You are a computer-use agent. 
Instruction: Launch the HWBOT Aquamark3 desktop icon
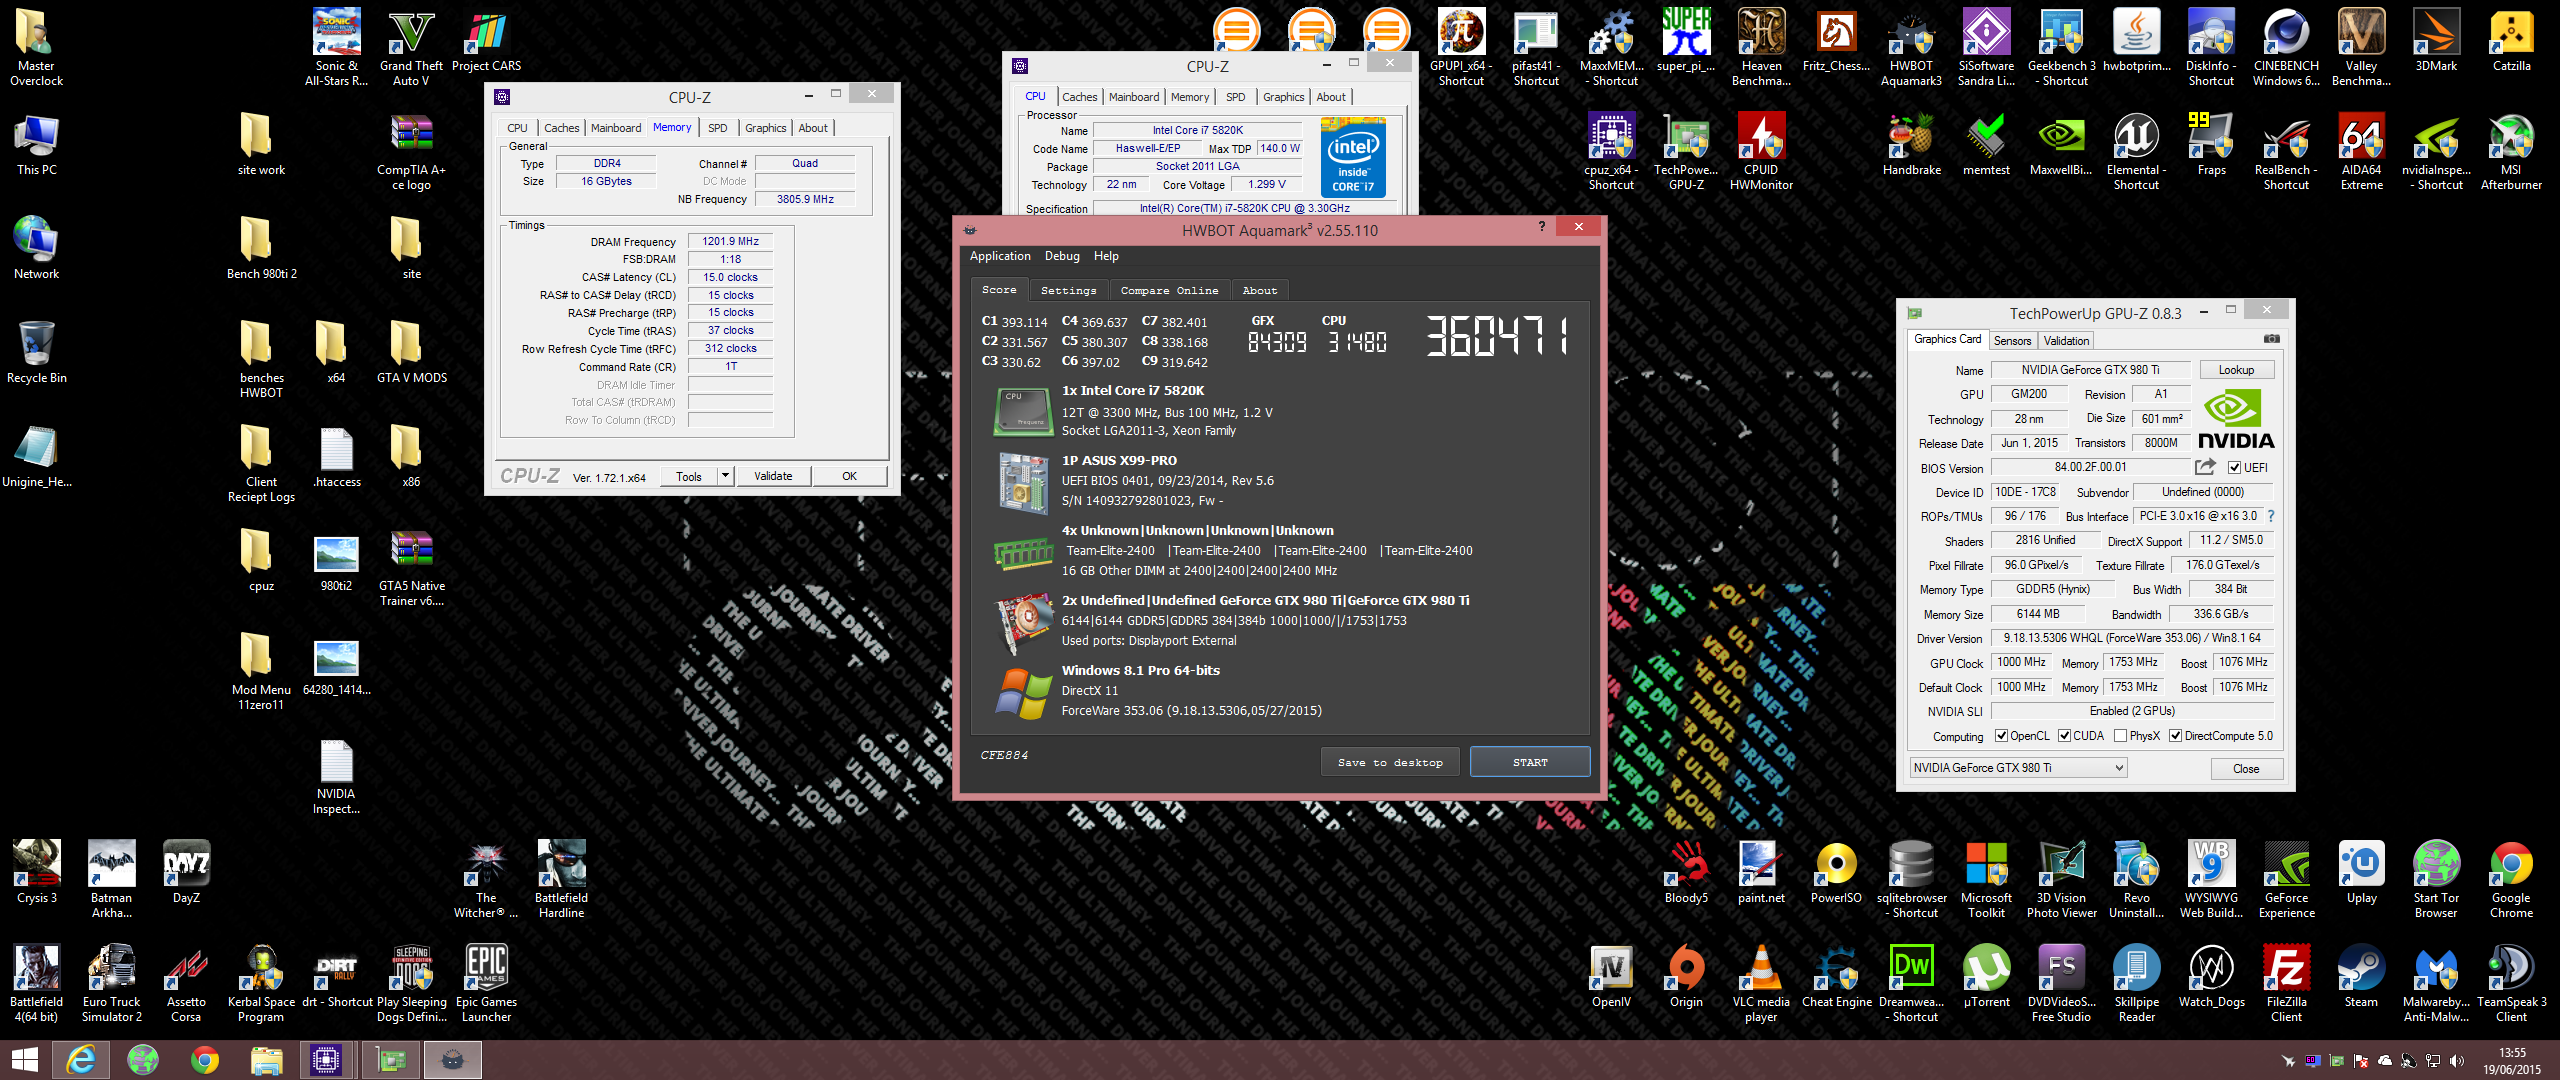tap(1911, 47)
